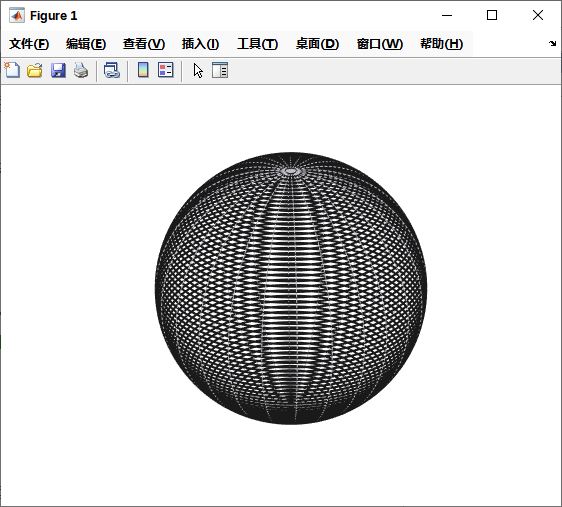
Task: Insert a colorbar using the toolbar icon
Action: point(143,70)
